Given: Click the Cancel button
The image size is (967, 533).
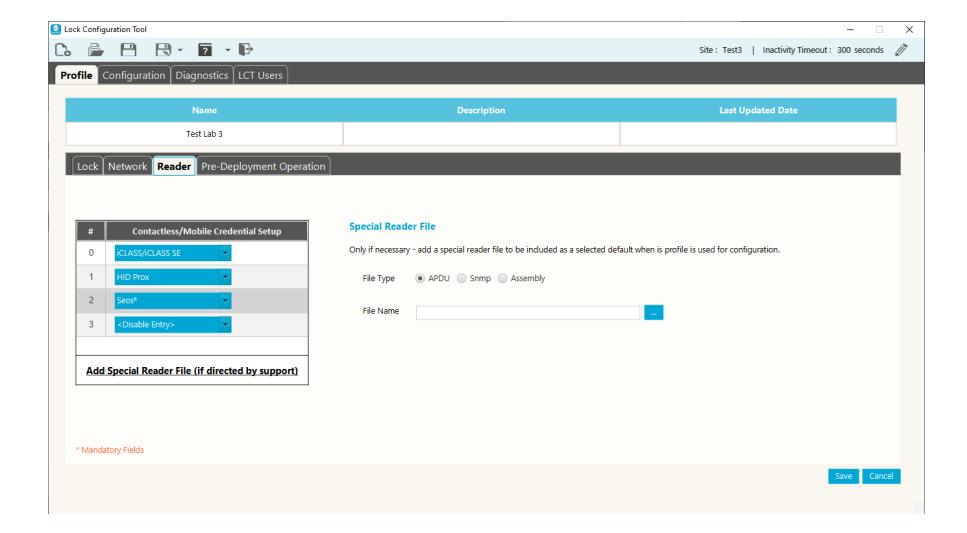Looking at the screenshot, I should (881, 476).
